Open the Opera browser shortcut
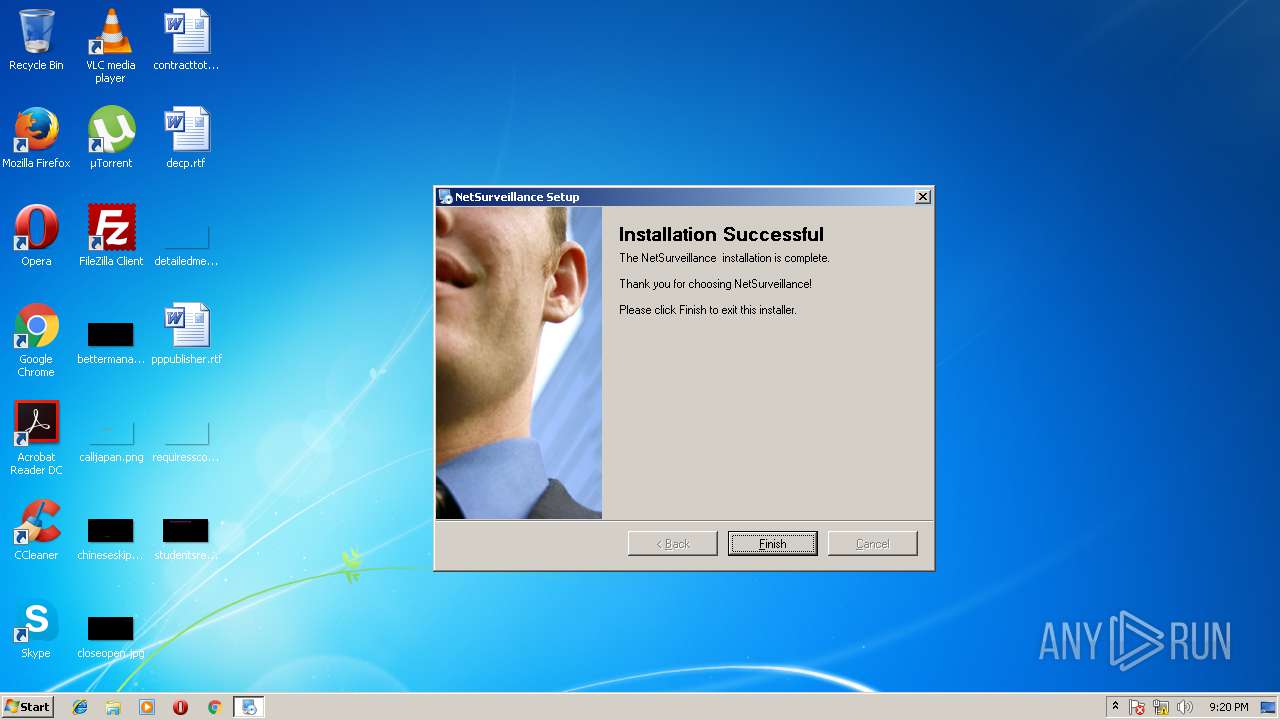Screen dimensions: 1280x720 coord(36,236)
